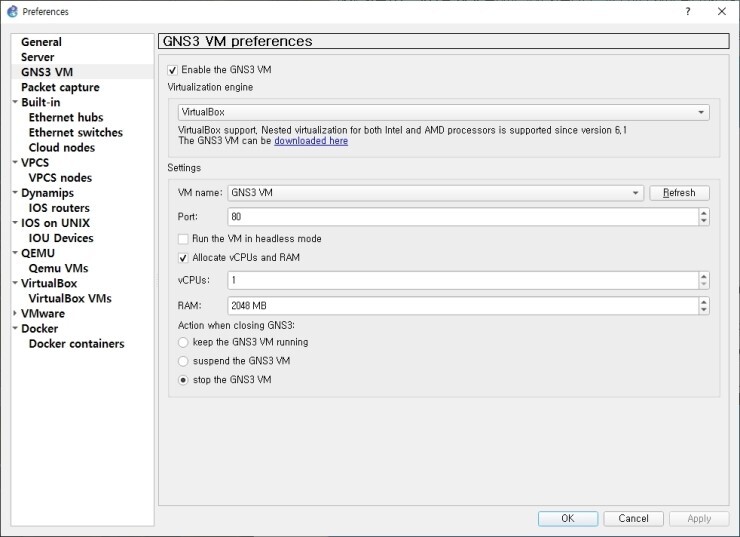Click the vCPUs input field
The height and width of the screenshot is (537, 740).
pos(463,280)
